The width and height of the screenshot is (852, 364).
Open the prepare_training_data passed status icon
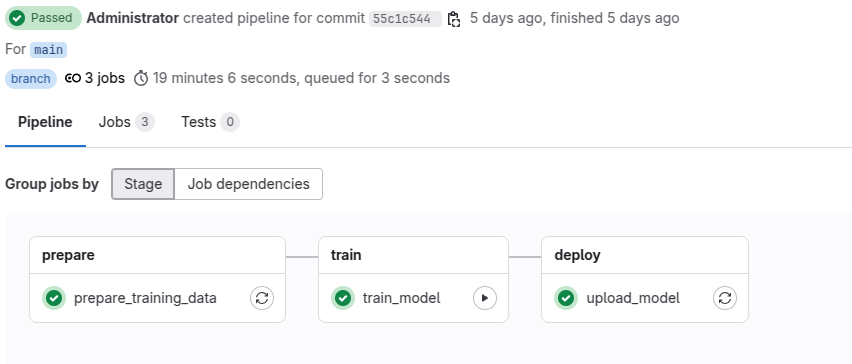click(54, 298)
